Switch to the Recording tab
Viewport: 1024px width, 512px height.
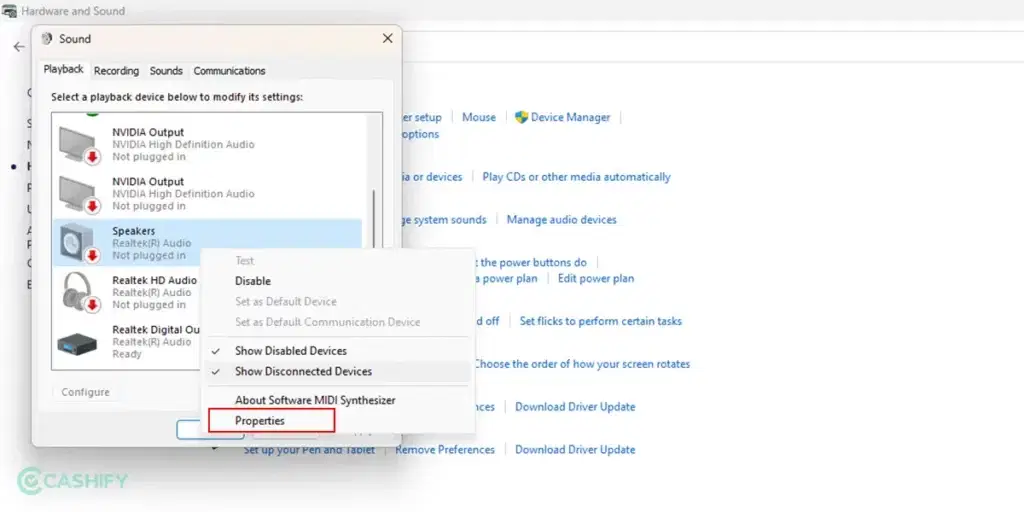click(x=116, y=71)
